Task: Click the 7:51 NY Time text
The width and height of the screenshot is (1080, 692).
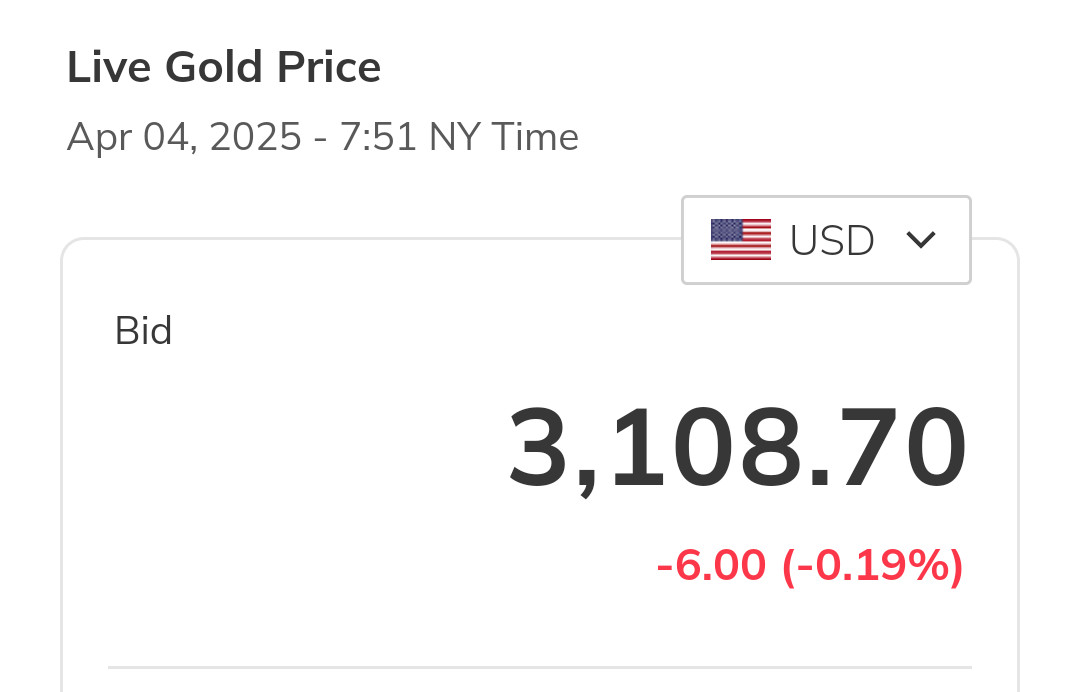Action: pyautogui.click(x=459, y=137)
